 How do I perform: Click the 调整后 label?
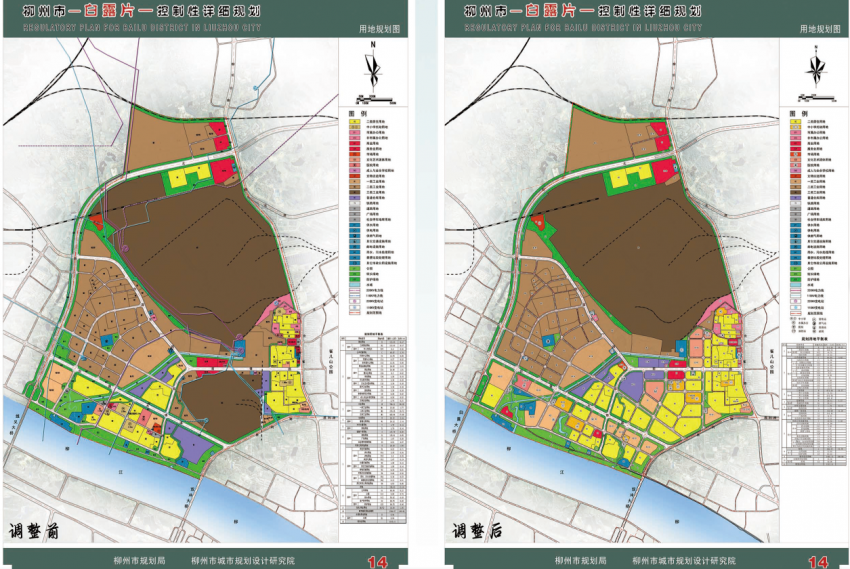click(477, 530)
